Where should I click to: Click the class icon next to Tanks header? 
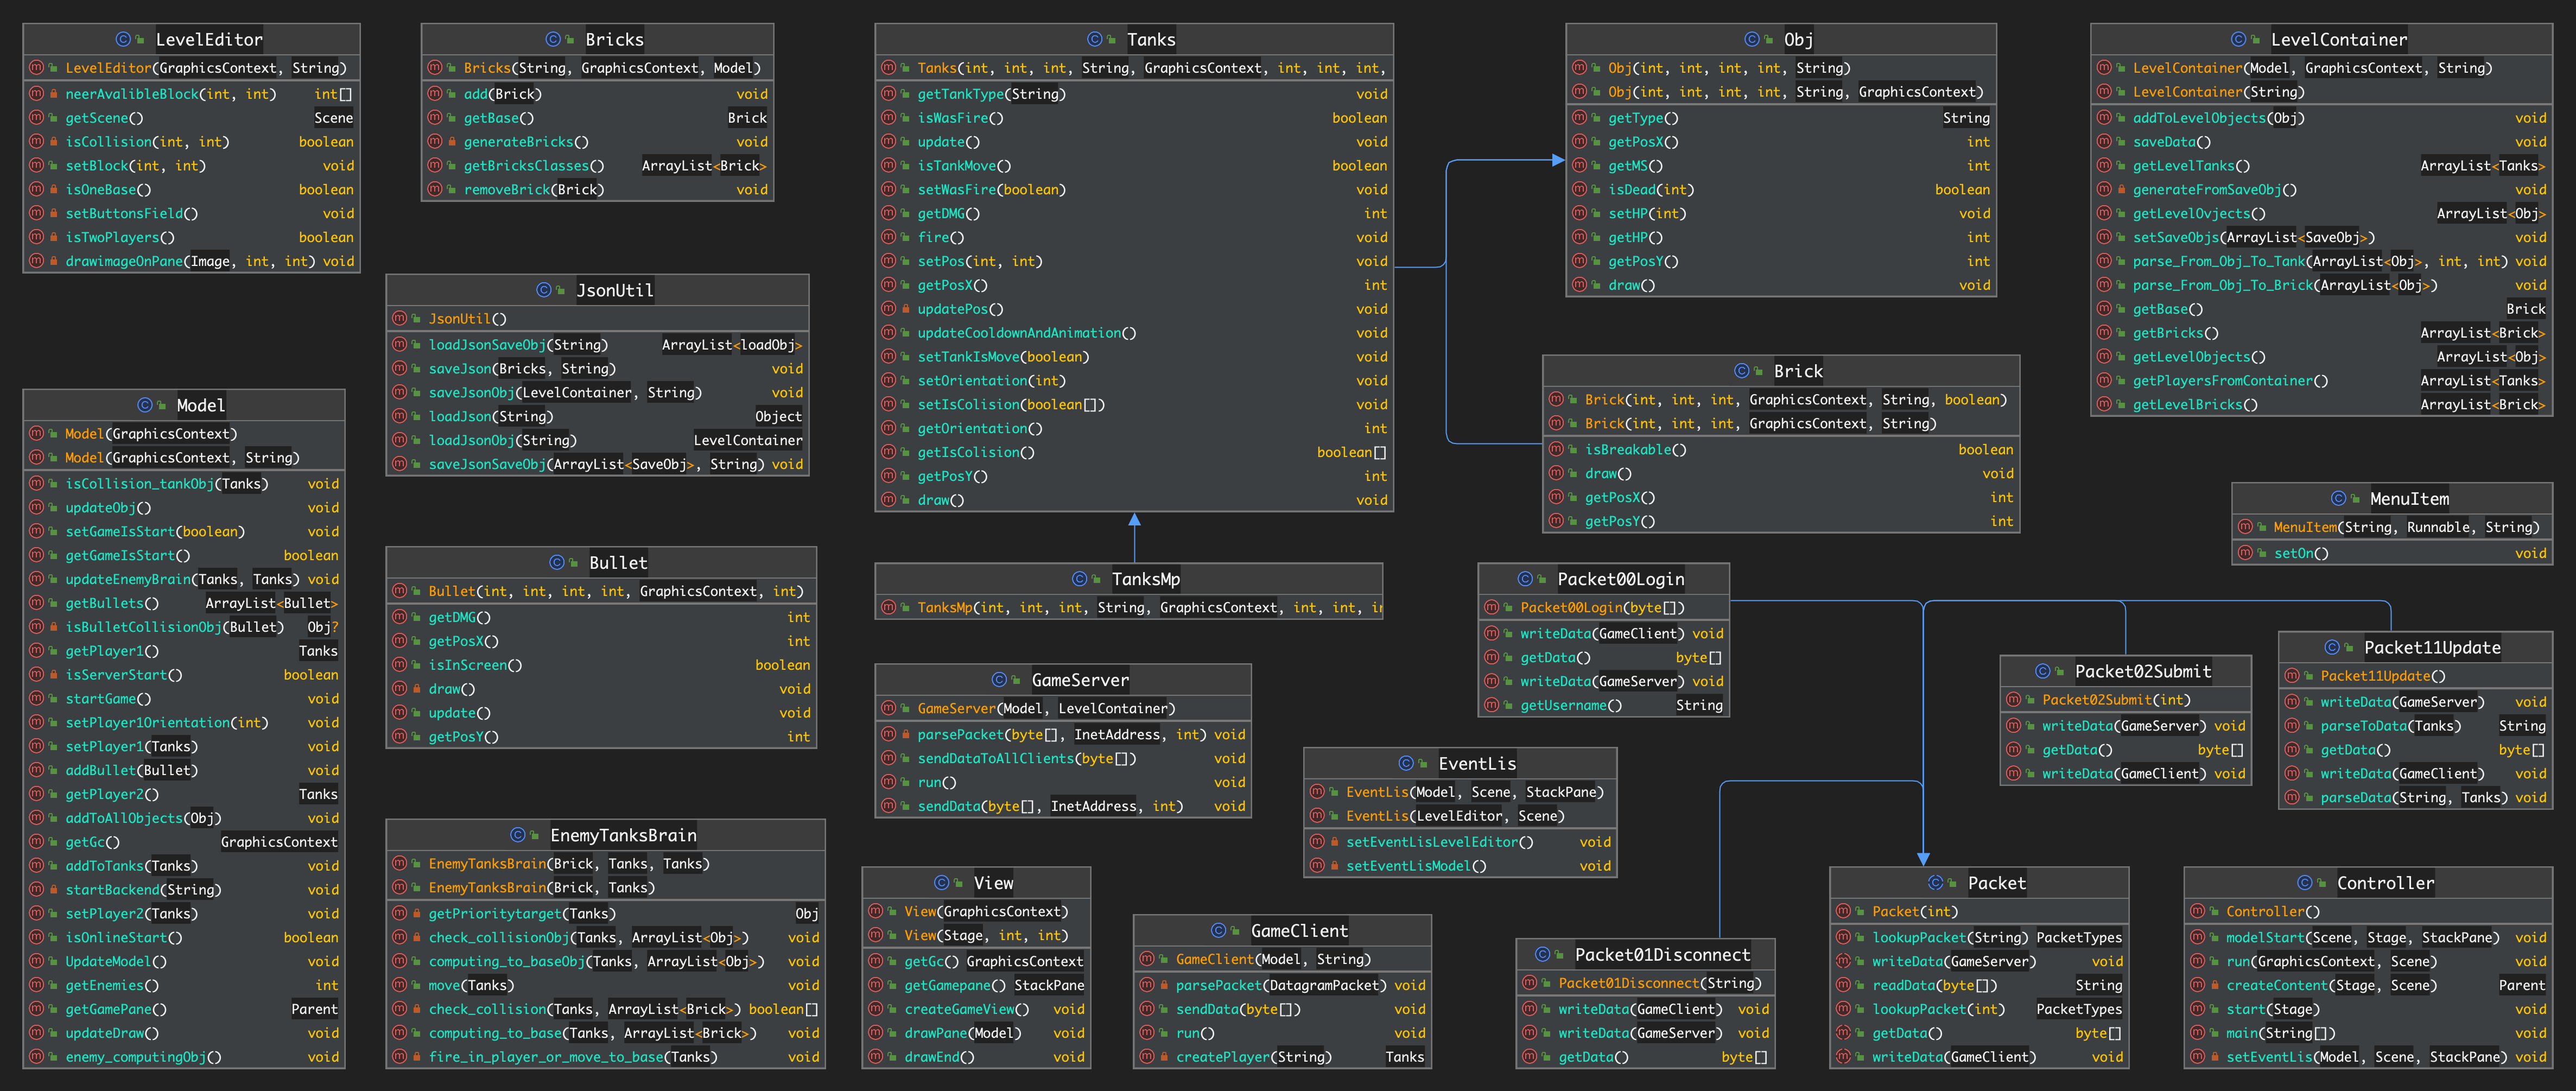click(1094, 39)
